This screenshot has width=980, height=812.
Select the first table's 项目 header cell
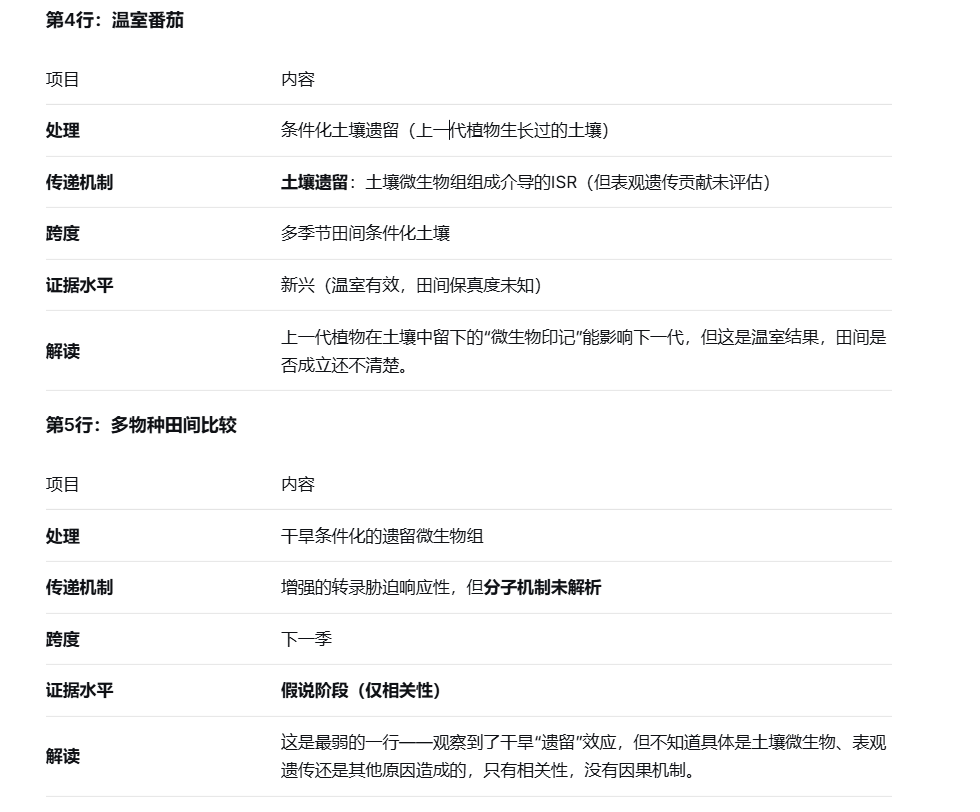coord(62,79)
